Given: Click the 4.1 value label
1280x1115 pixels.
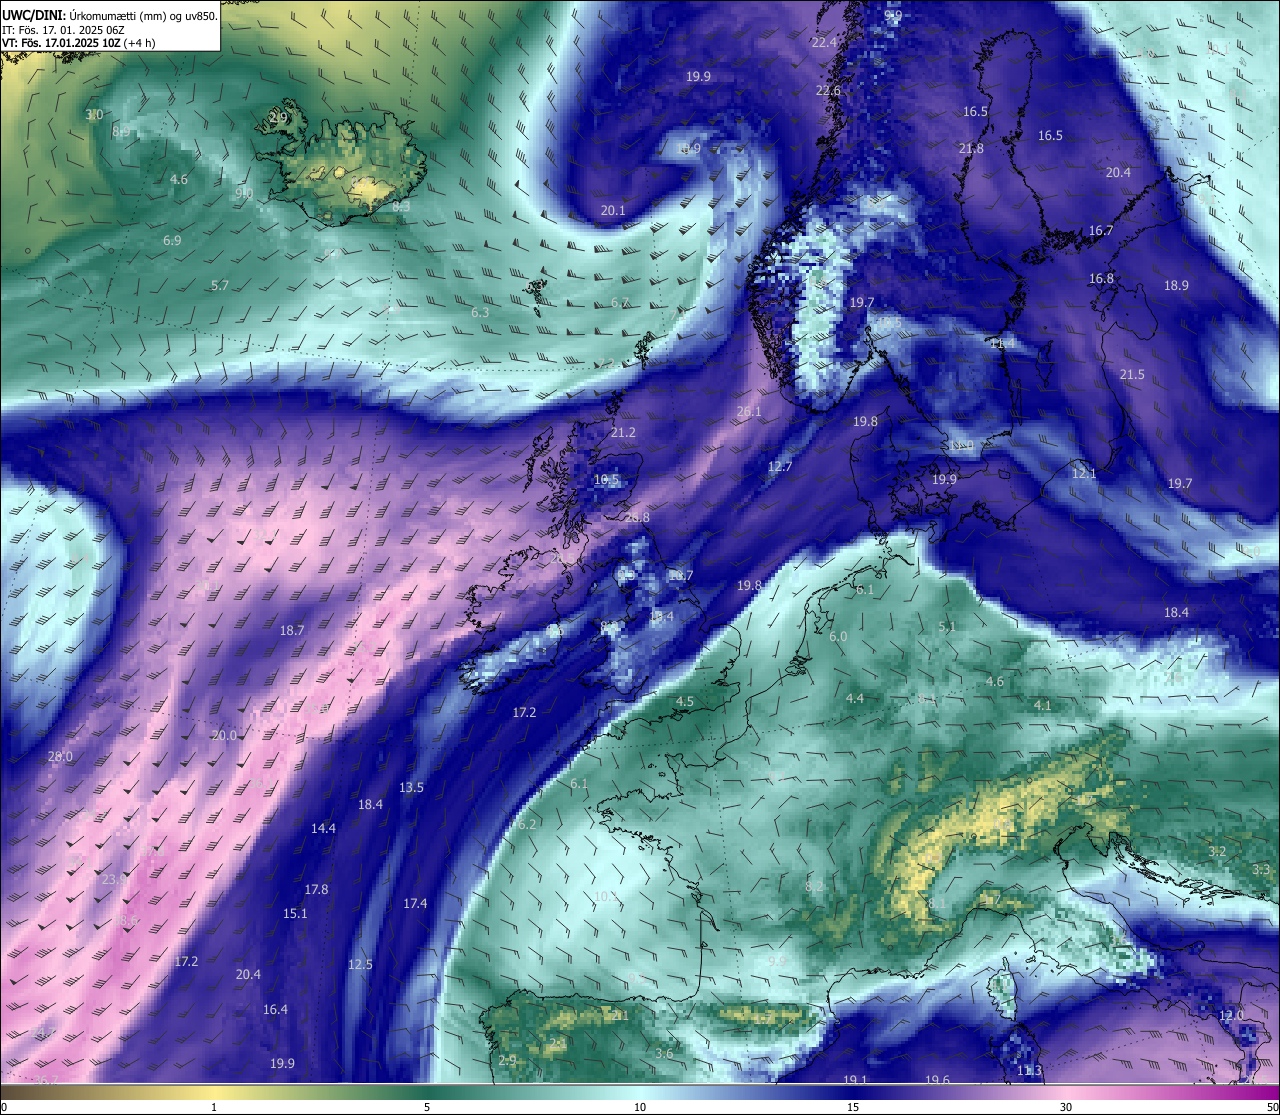Looking at the screenshot, I should [1042, 705].
